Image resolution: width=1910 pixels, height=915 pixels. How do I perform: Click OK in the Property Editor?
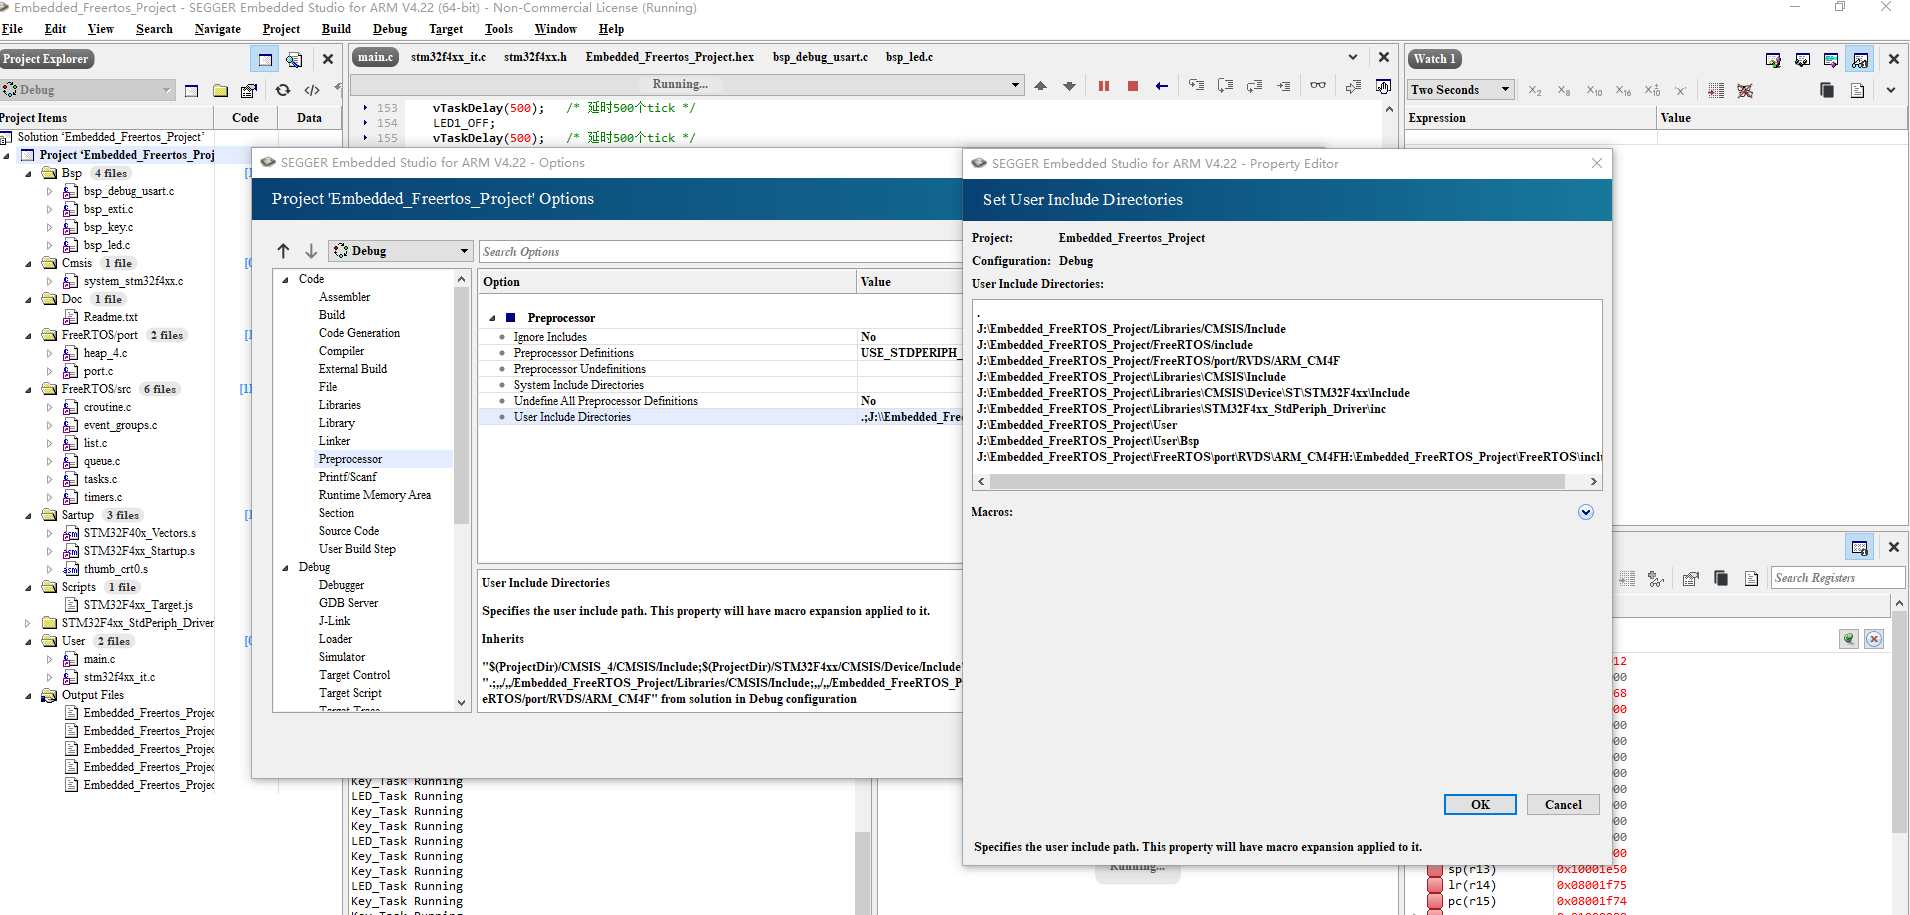(x=1480, y=805)
